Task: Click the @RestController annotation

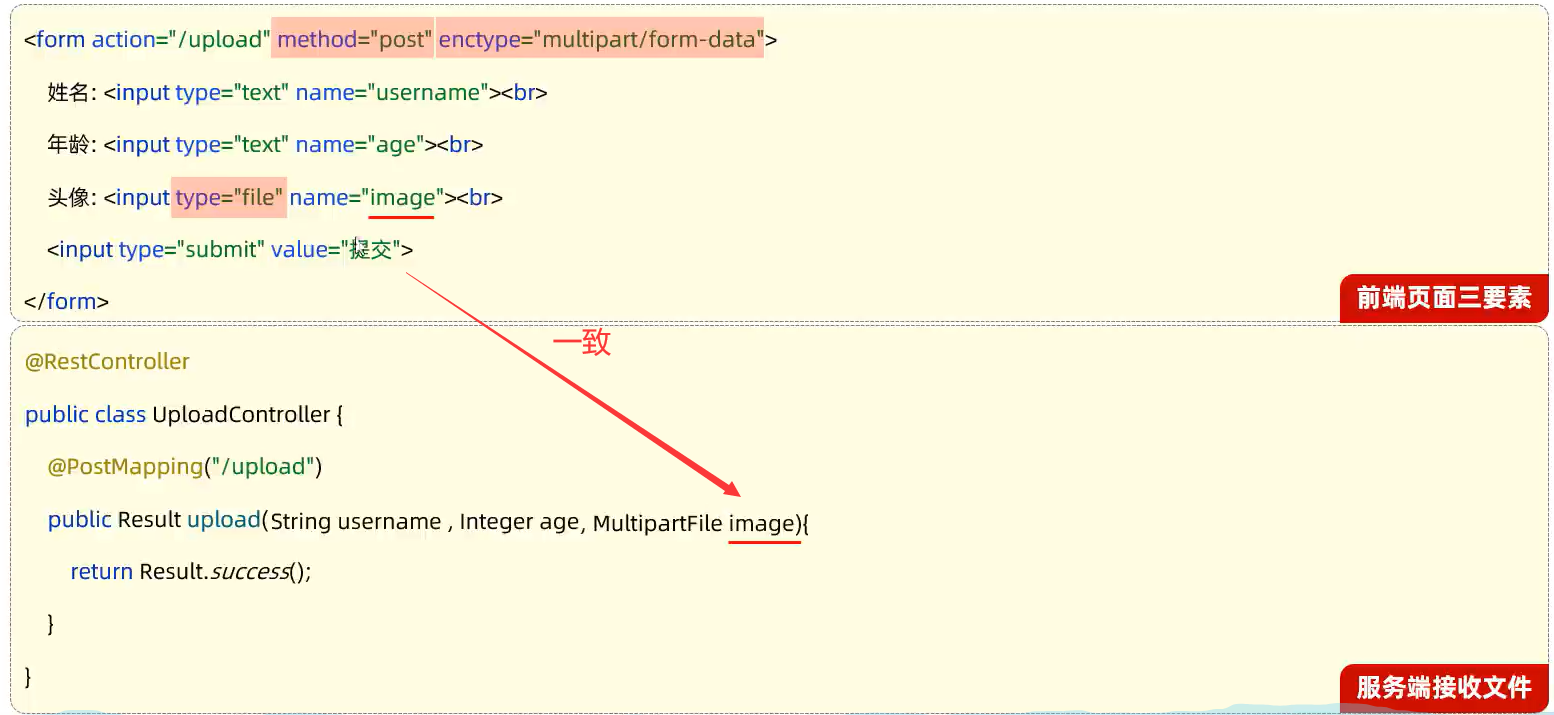Action: (x=107, y=362)
